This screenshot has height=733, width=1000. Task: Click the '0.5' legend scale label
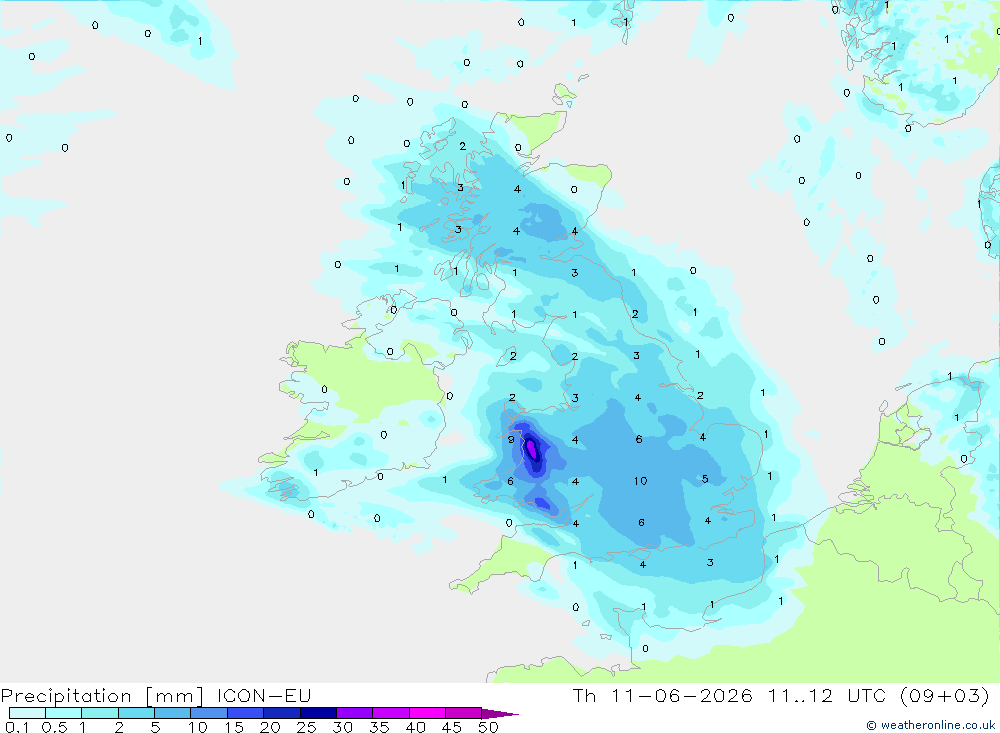click(x=54, y=727)
